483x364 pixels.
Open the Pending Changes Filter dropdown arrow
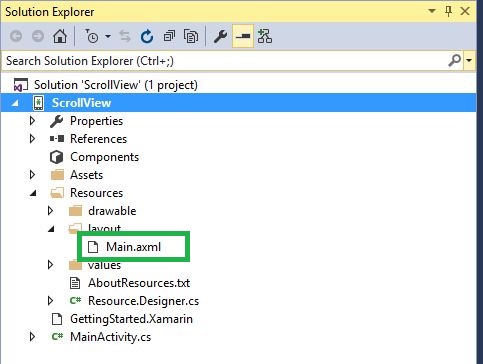click(x=108, y=36)
